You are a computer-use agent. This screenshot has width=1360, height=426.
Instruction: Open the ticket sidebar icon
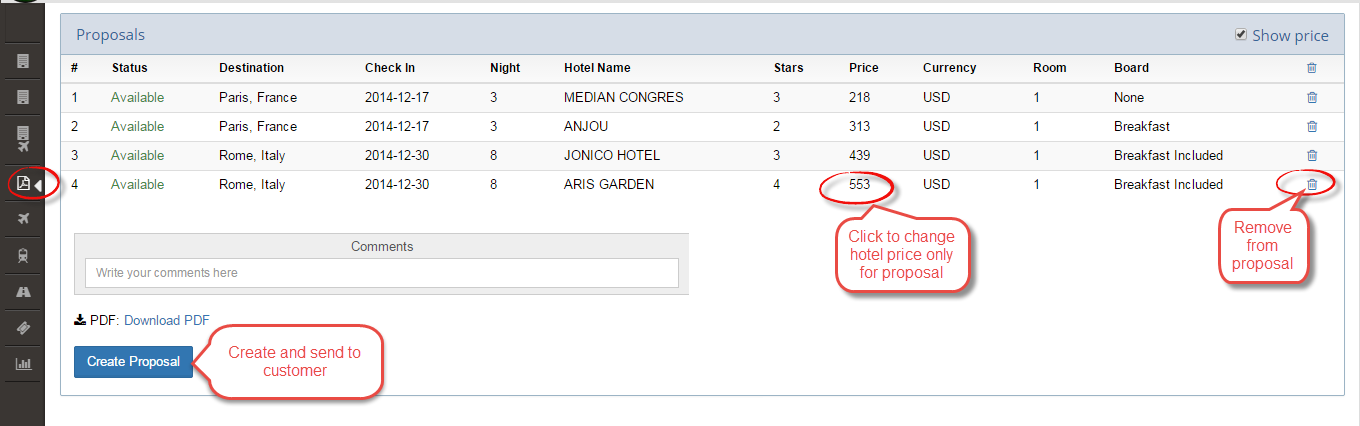point(23,327)
